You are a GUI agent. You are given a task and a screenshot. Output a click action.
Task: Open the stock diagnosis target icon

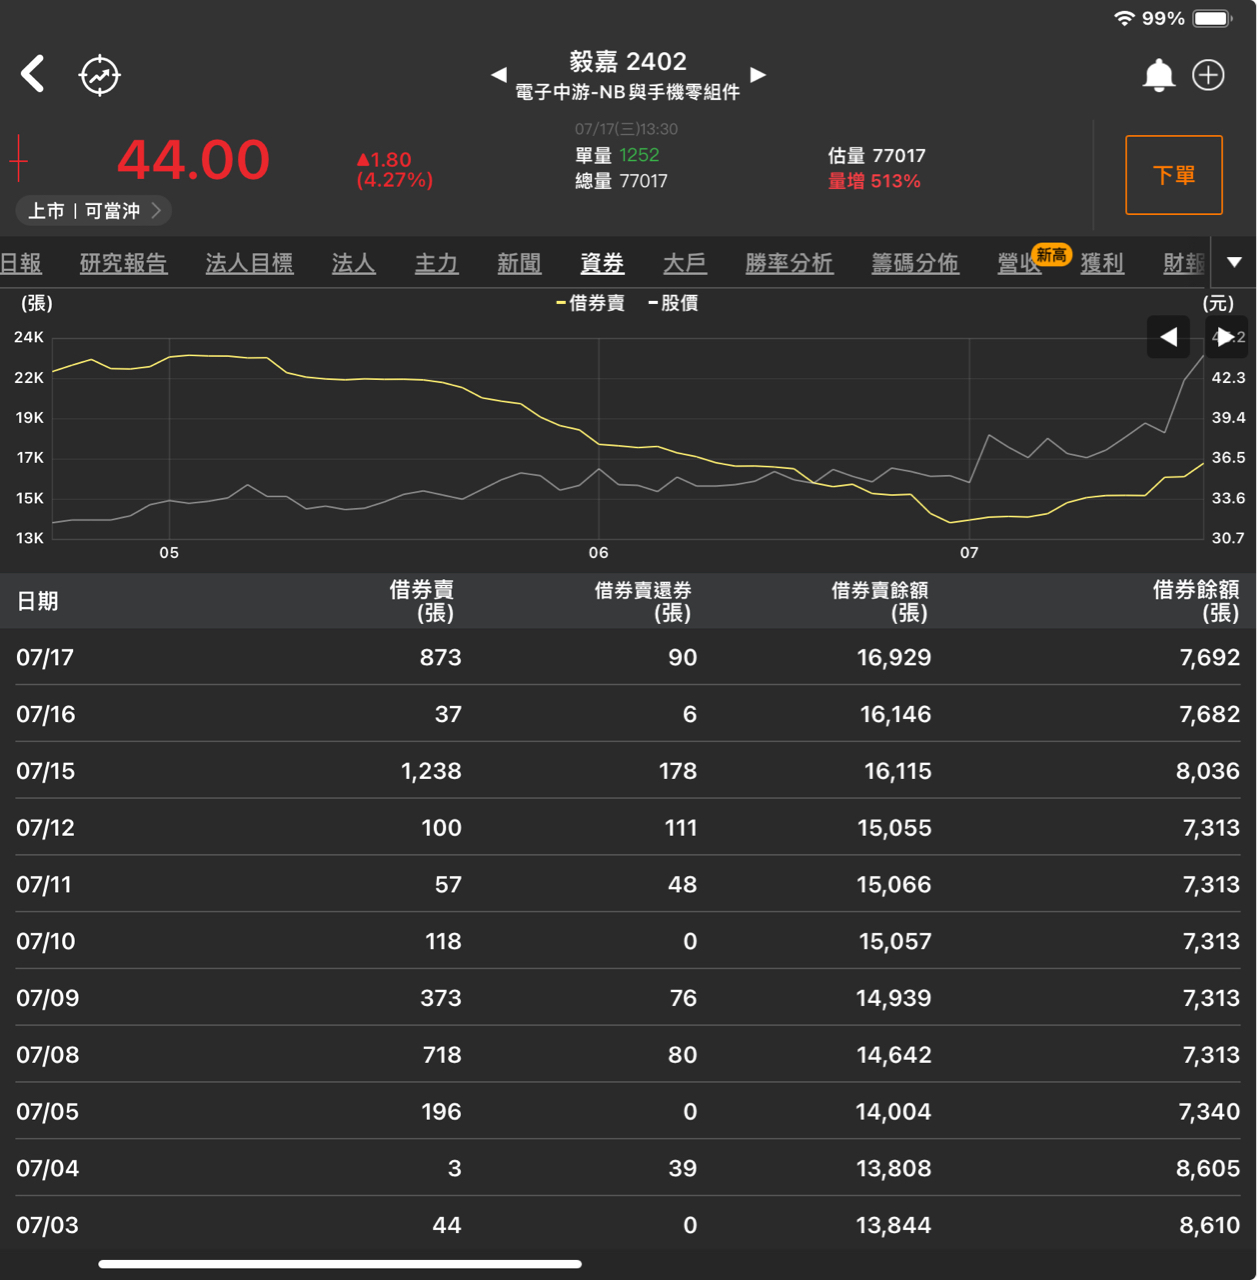pos(100,74)
